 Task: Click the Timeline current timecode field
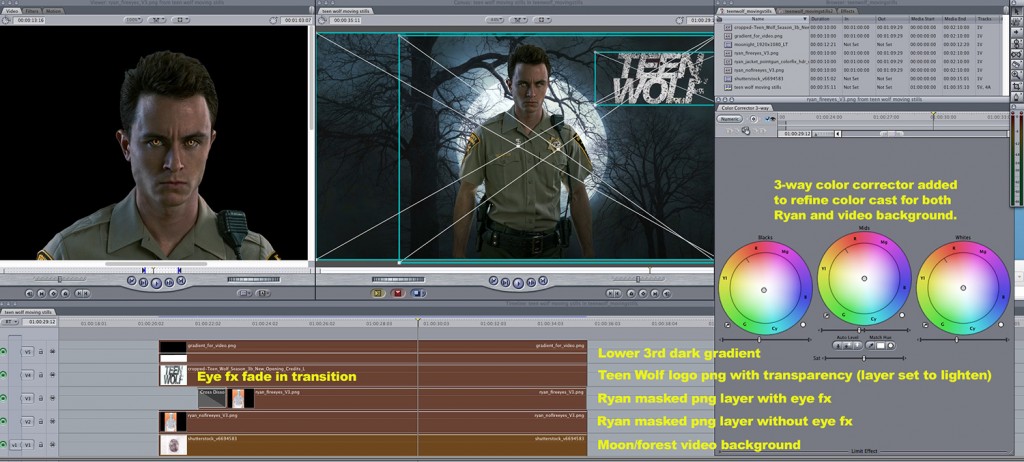(x=39, y=322)
